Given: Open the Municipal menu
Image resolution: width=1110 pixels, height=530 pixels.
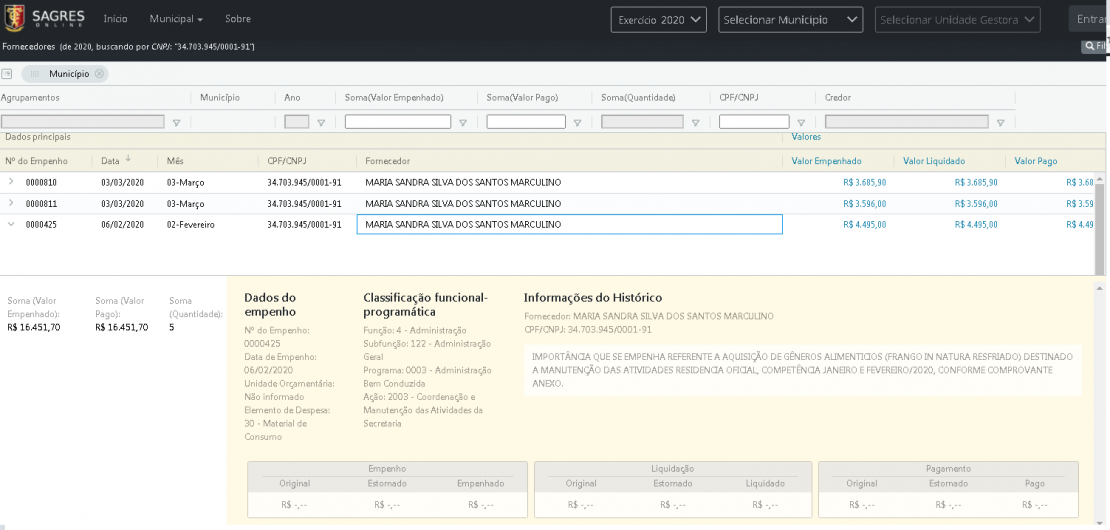Looking at the screenshot, I should tap(176, 19).
